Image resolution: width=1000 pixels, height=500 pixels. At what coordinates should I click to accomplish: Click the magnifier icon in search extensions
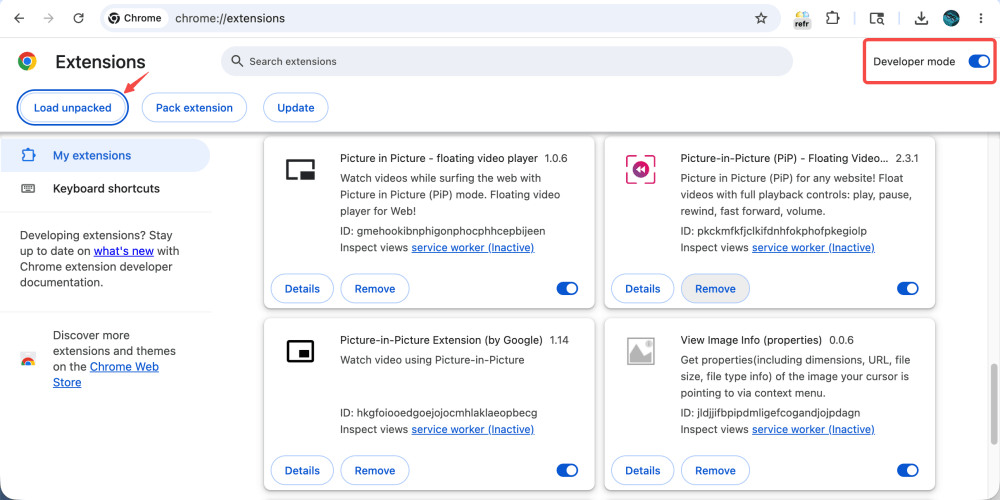[x=237, y=61]
